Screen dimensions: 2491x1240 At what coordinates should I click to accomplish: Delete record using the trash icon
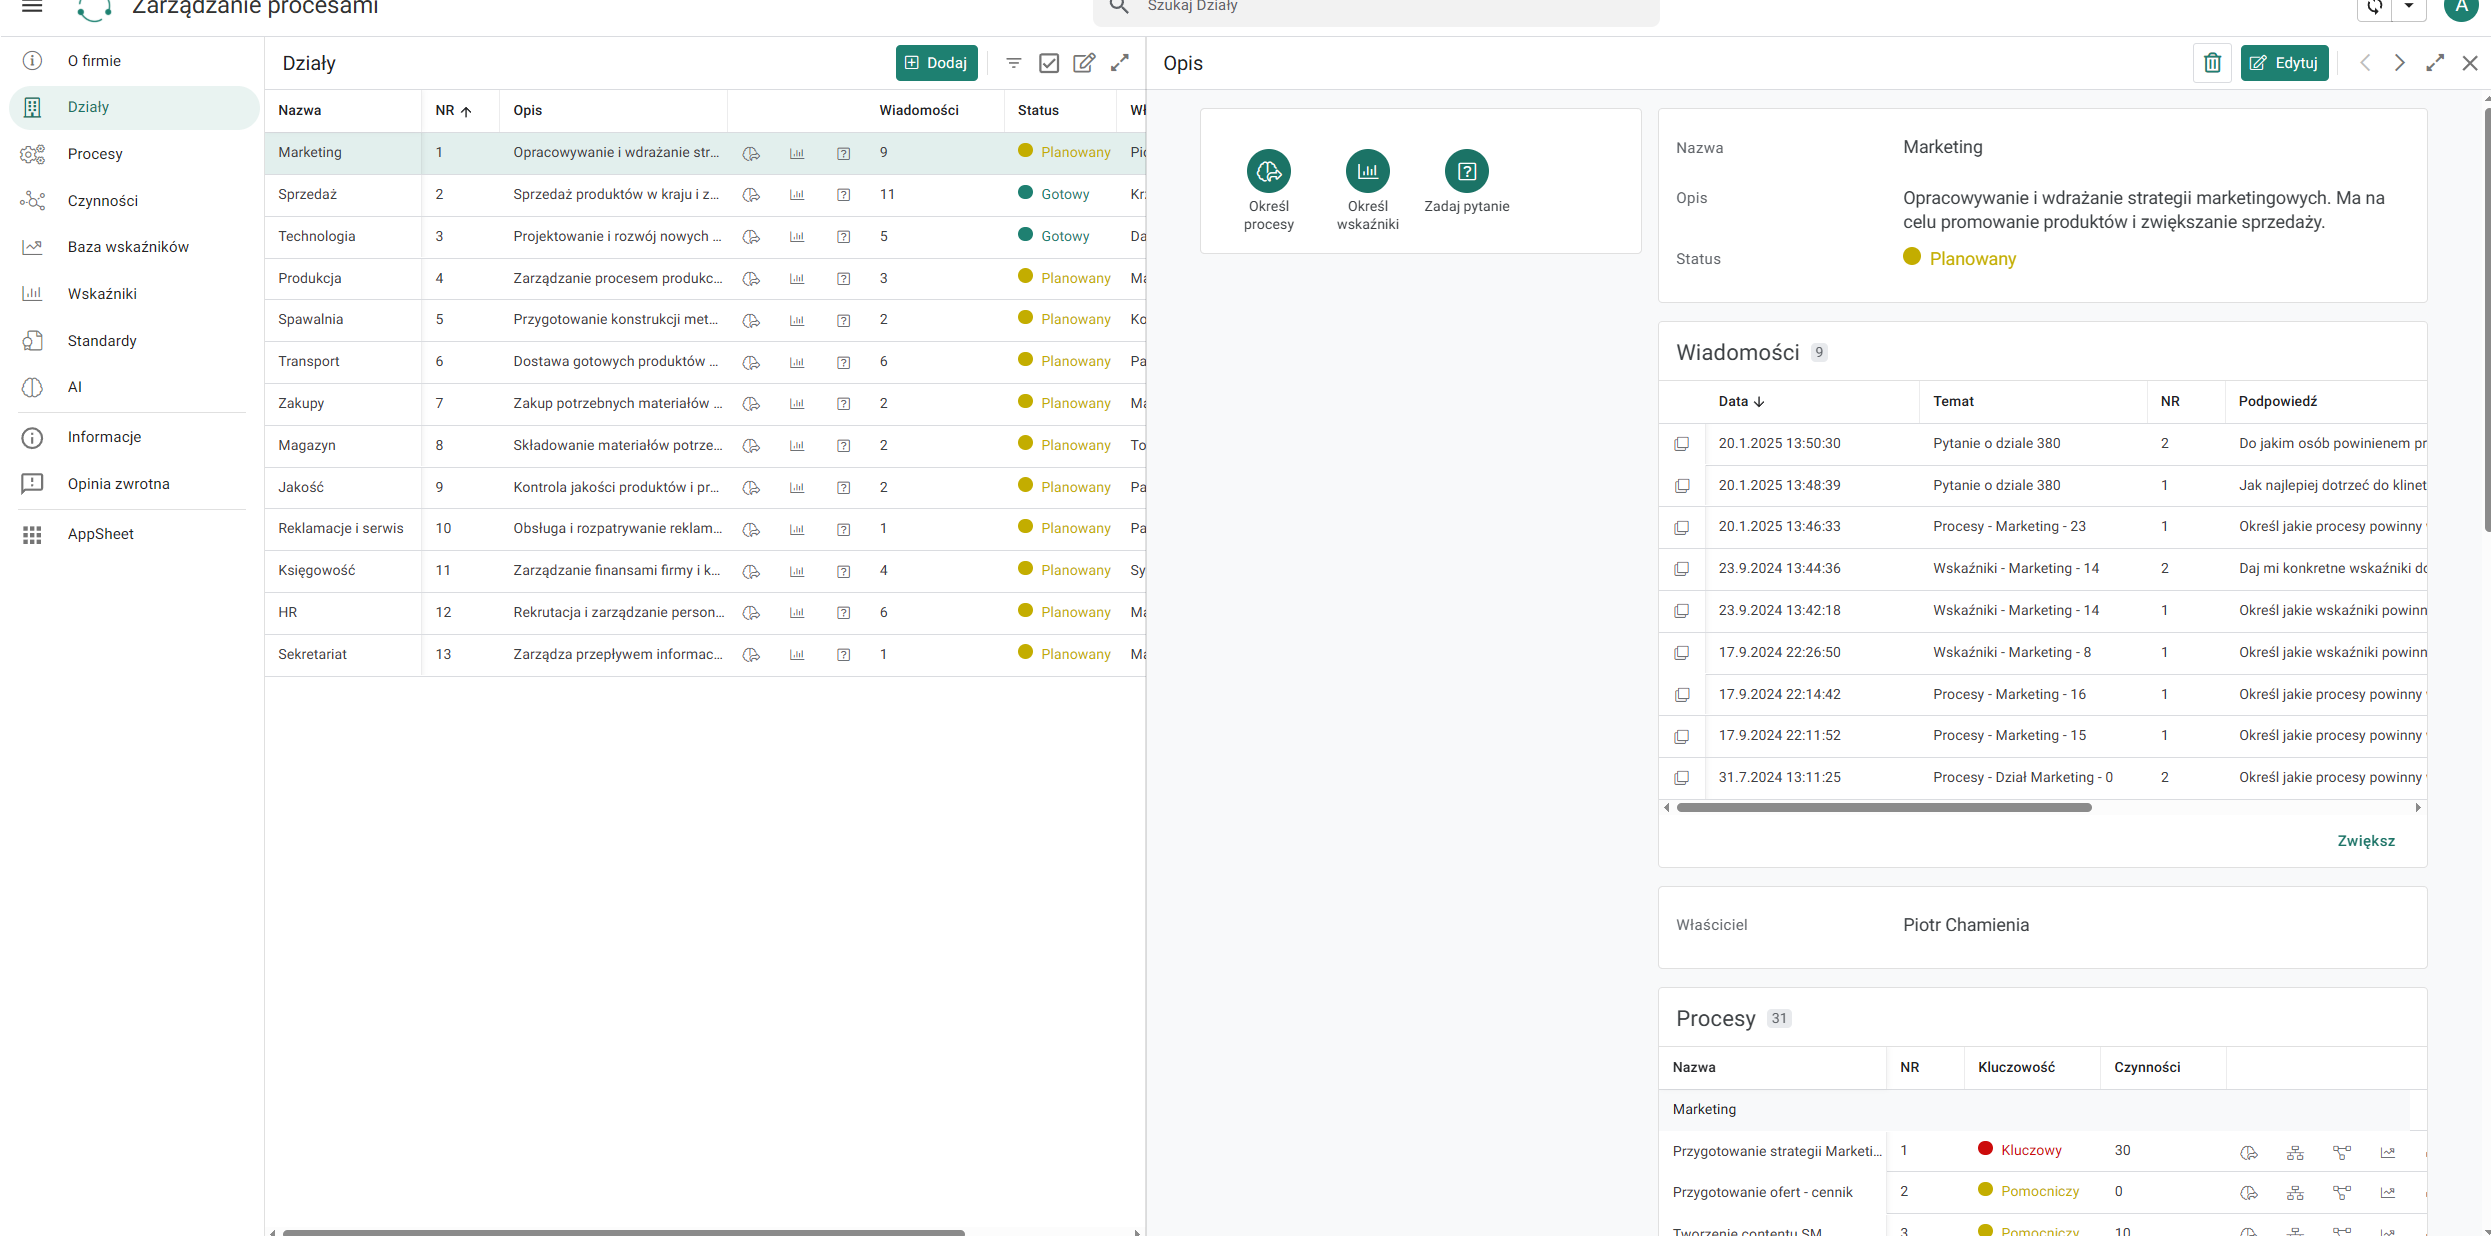(x=2212, y=63)
